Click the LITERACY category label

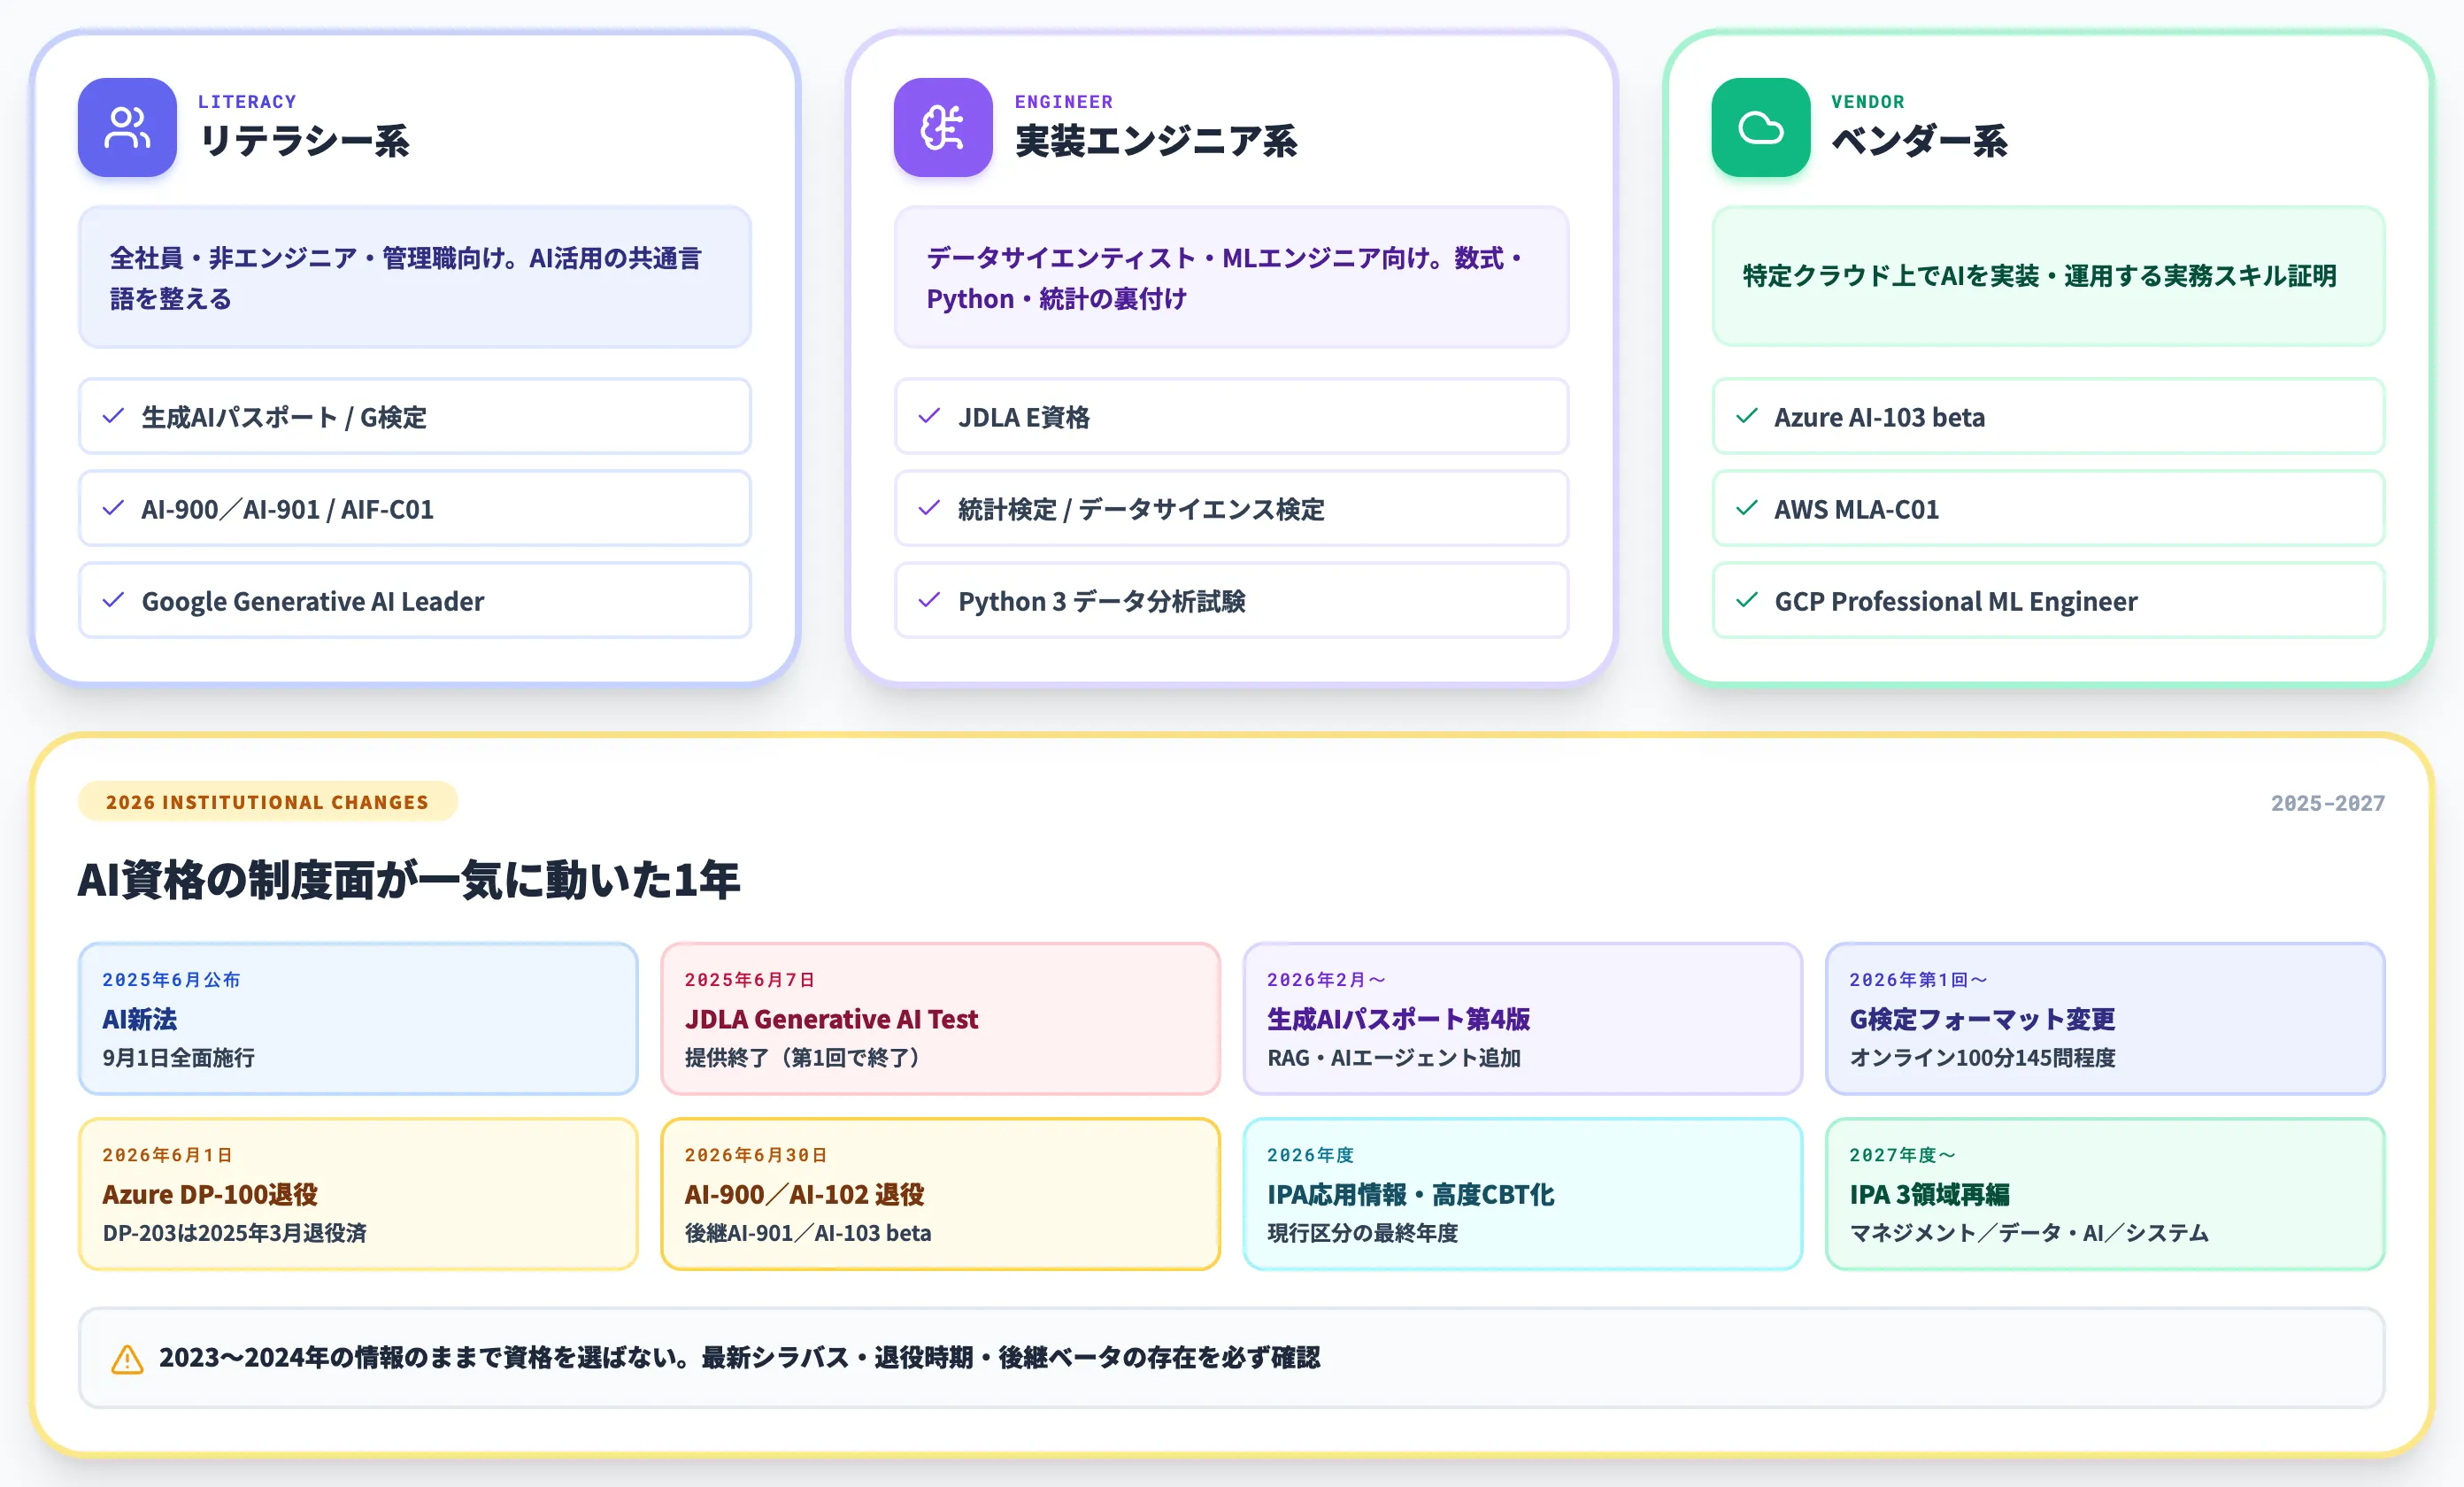pos(247,102)
